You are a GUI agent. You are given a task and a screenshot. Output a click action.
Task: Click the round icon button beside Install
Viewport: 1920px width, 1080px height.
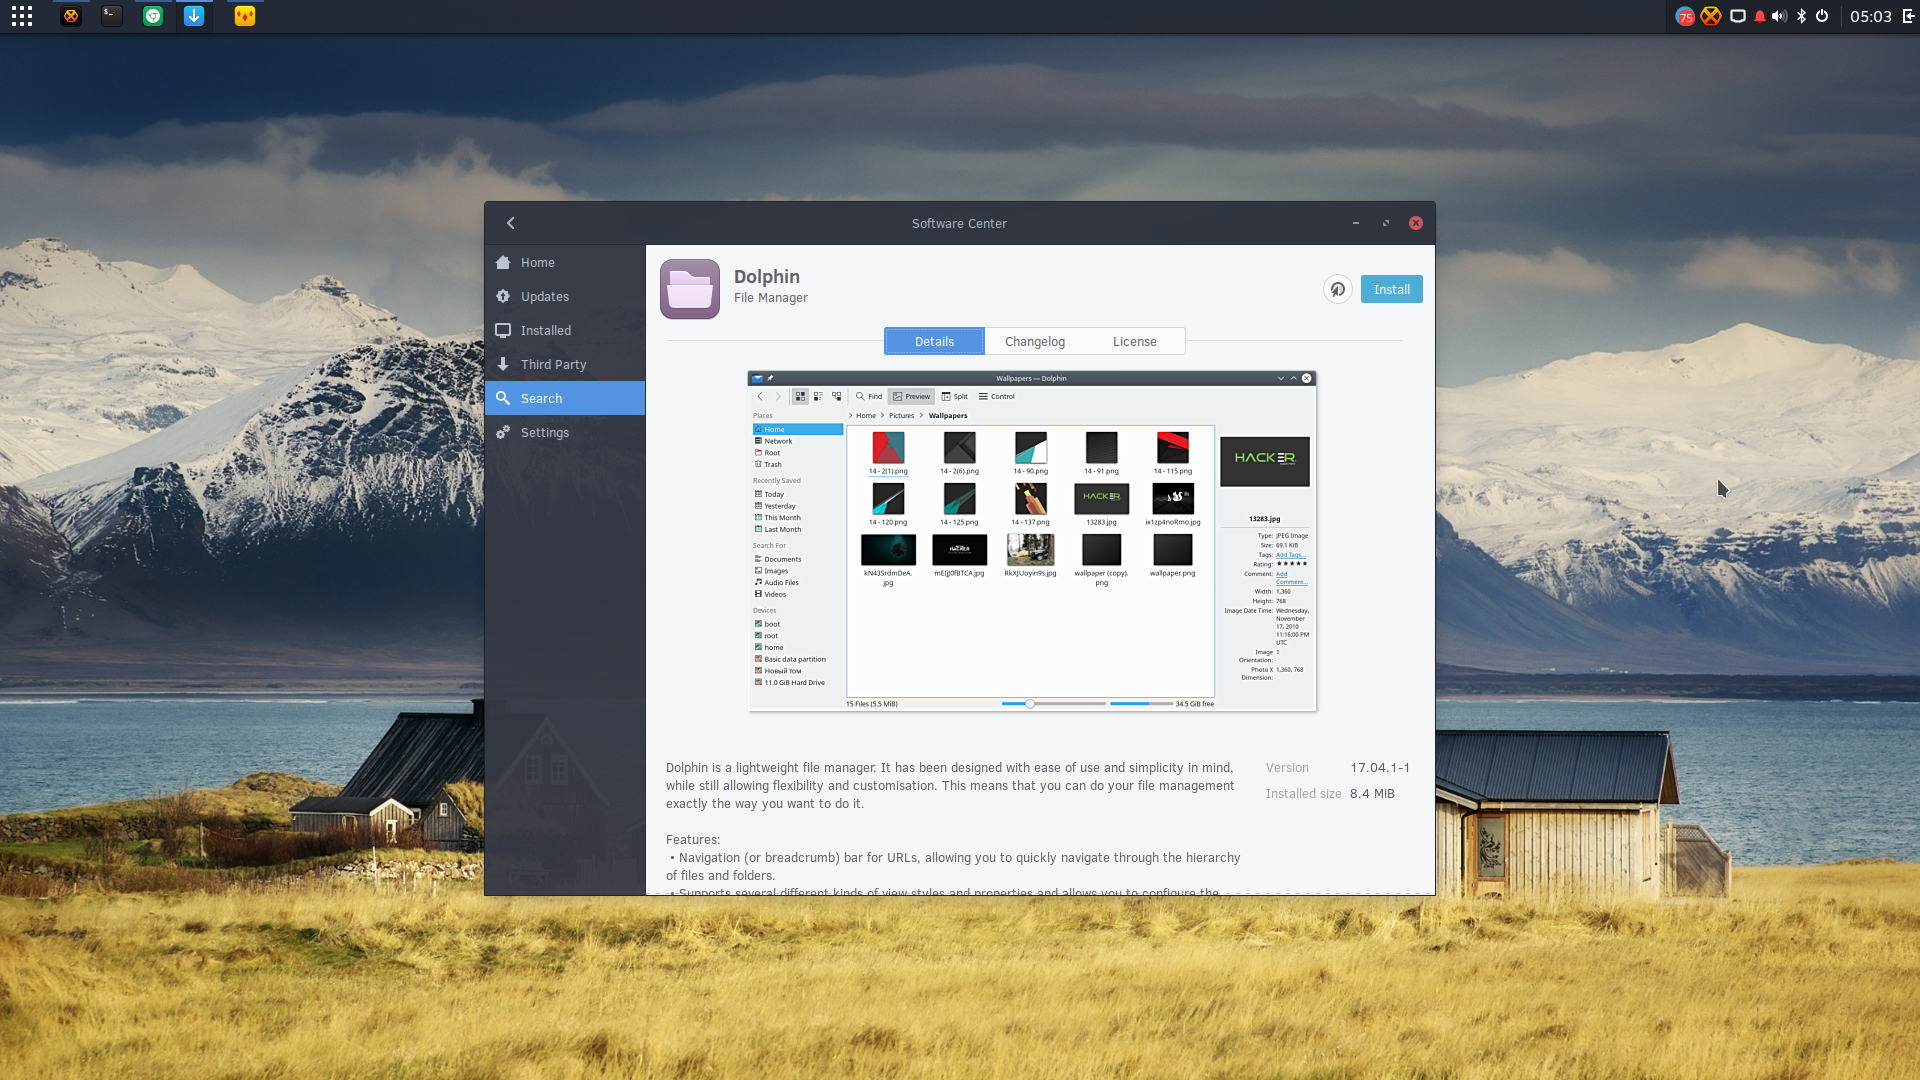coord(1338,289)
